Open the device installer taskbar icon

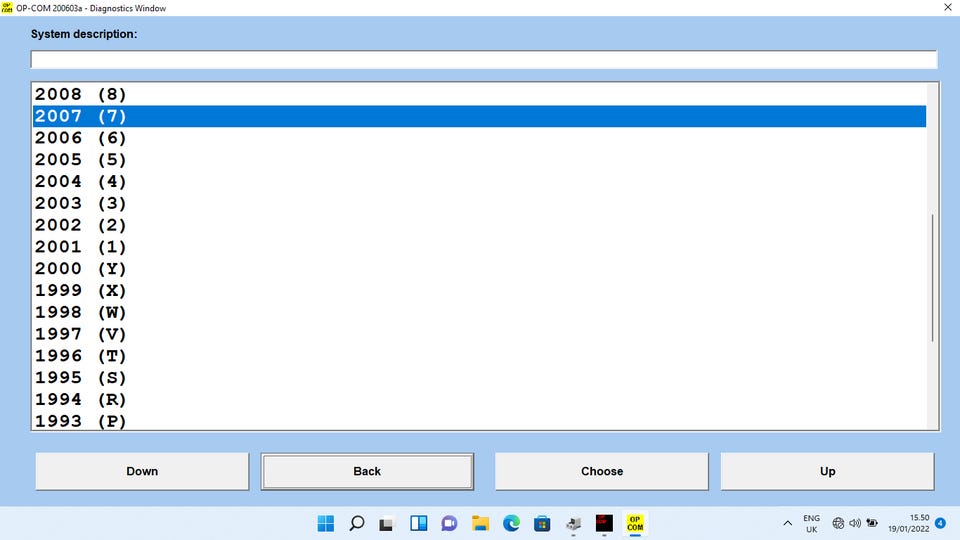[x=573, y=523]
